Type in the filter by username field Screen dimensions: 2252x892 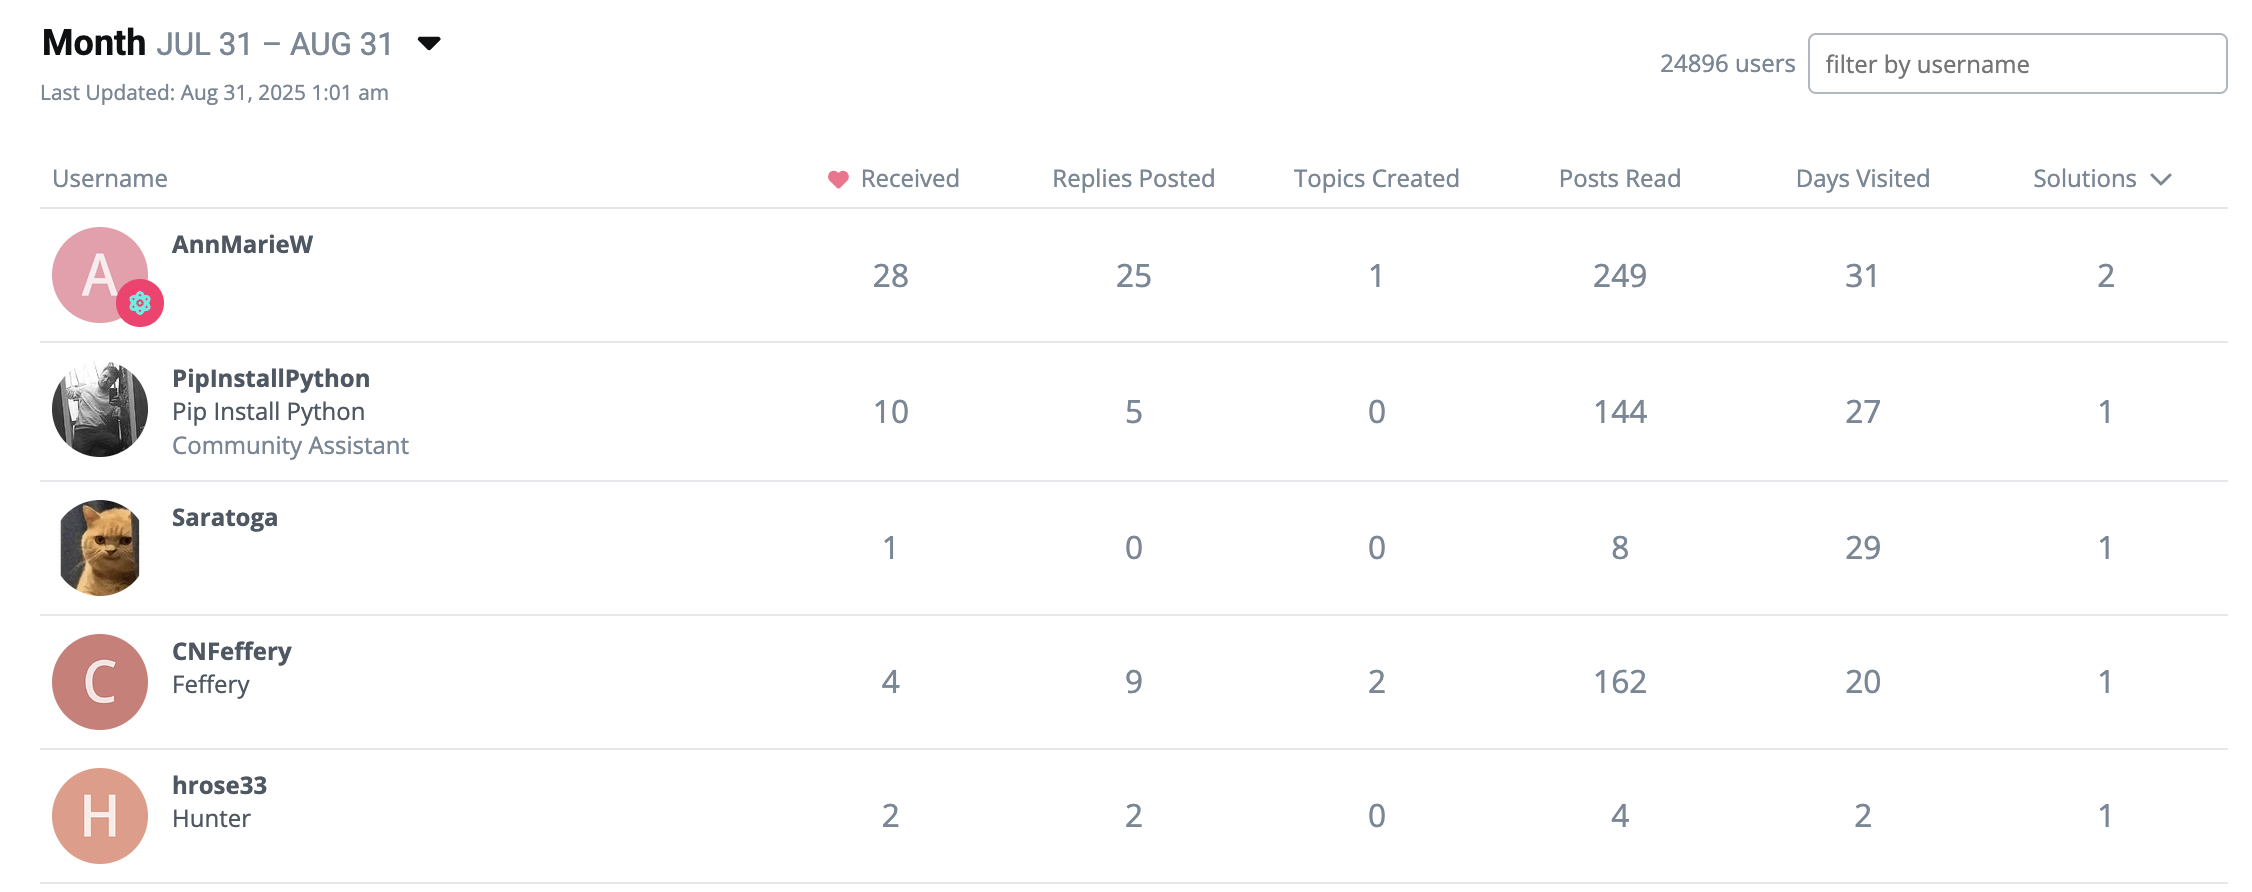coord(2016,64)
